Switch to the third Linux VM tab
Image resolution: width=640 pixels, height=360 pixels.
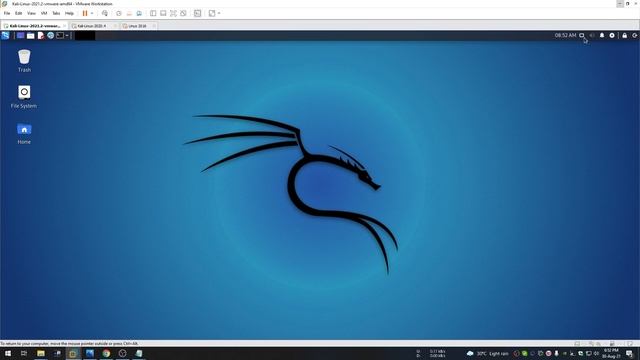[139, 25]
